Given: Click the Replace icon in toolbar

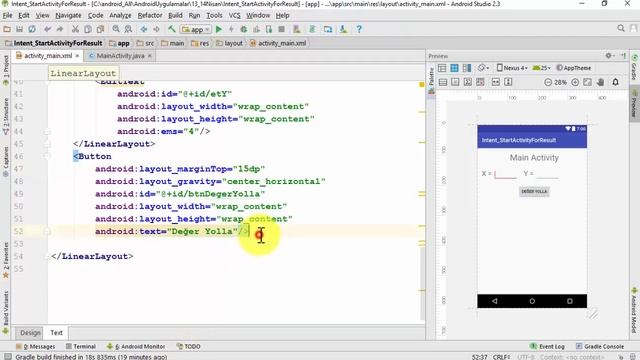Looking at the screenshot, I should pos(128,29).
